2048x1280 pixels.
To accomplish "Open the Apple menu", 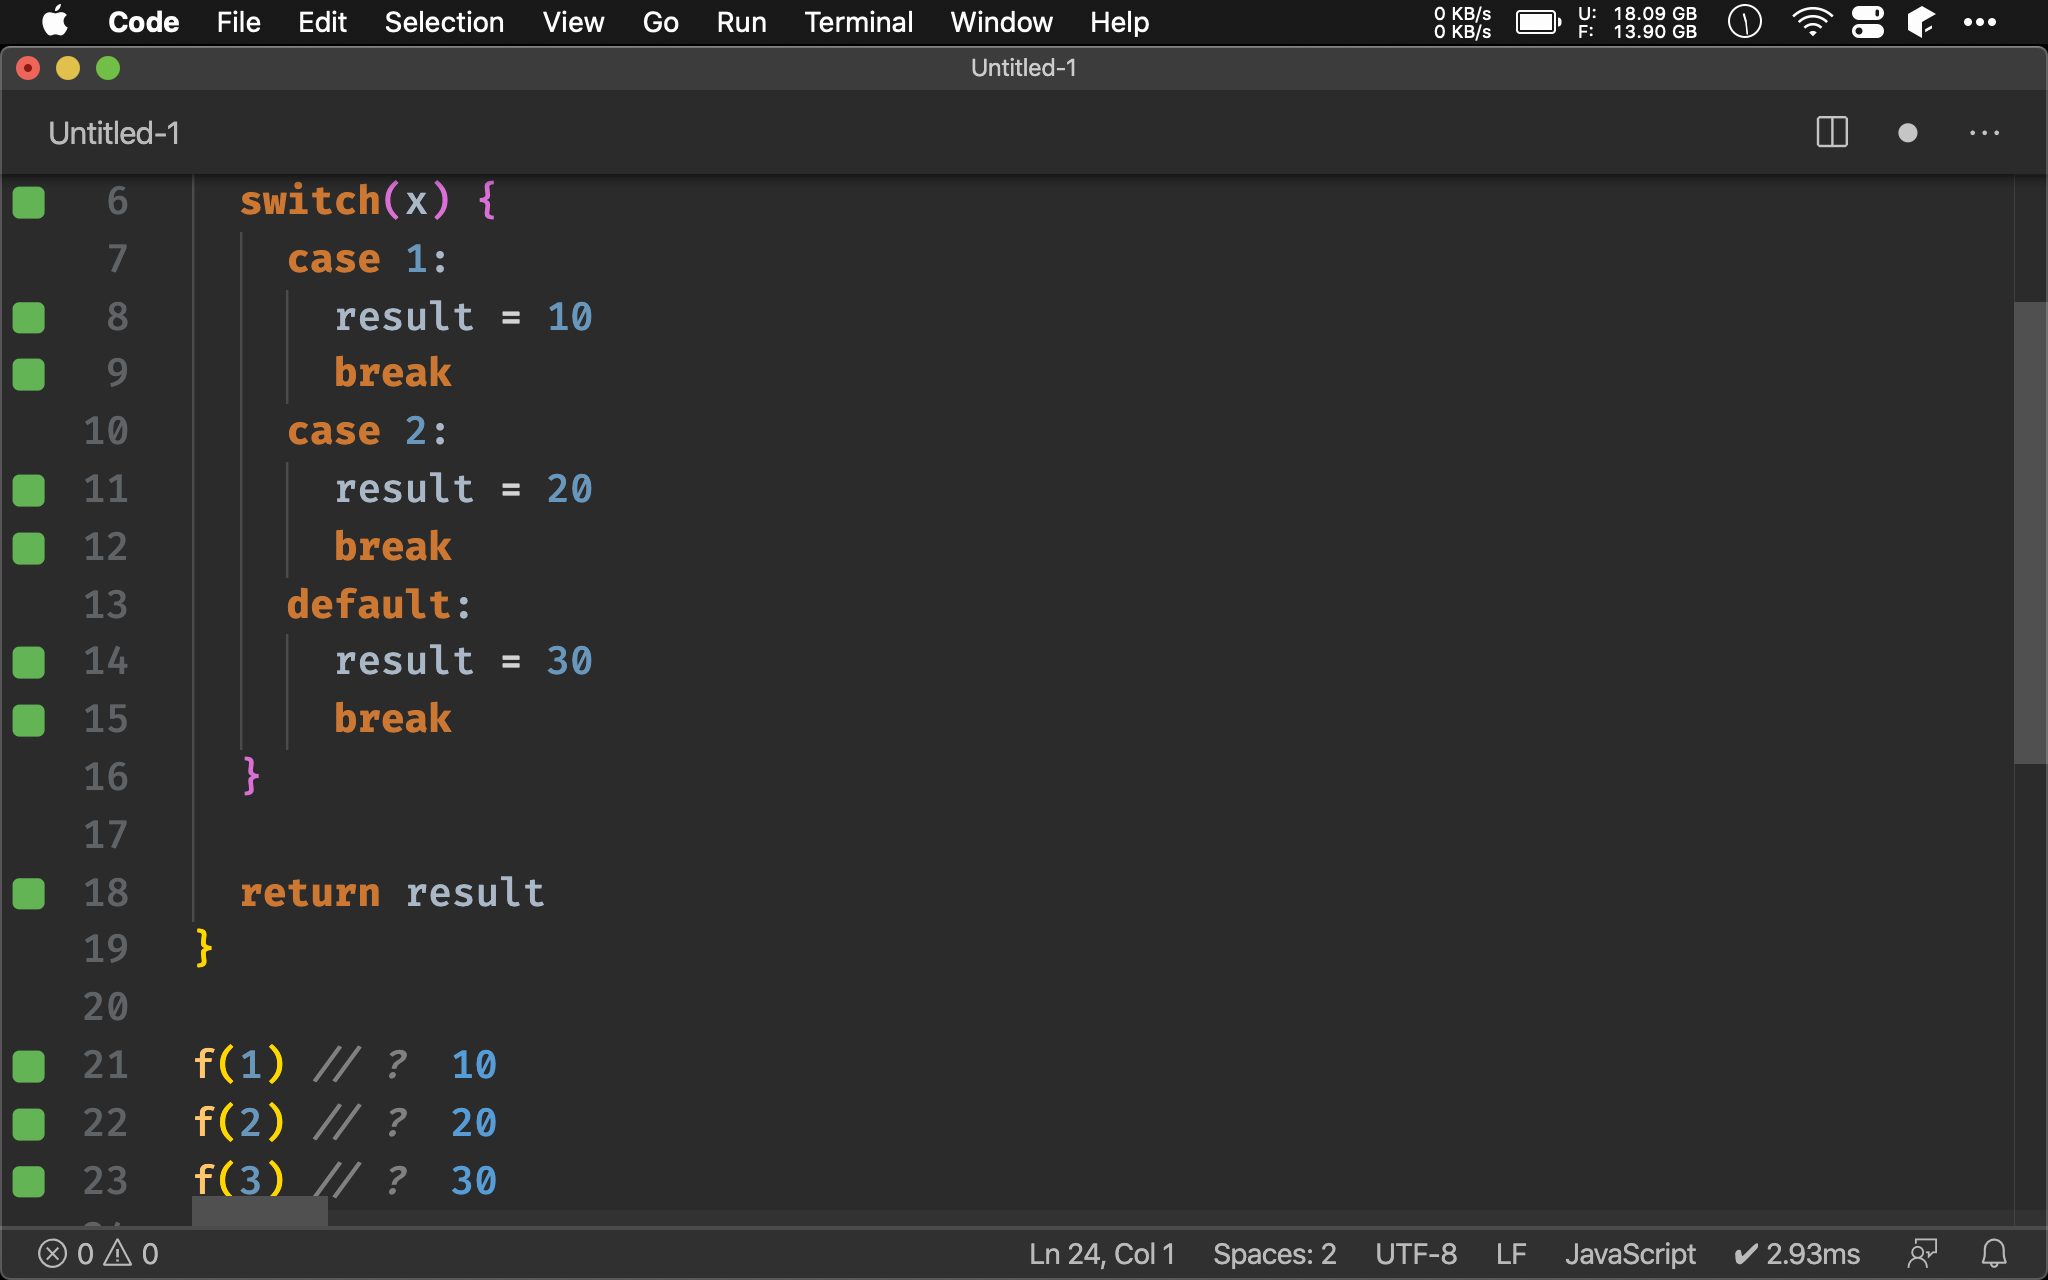I will pos(55,22).
